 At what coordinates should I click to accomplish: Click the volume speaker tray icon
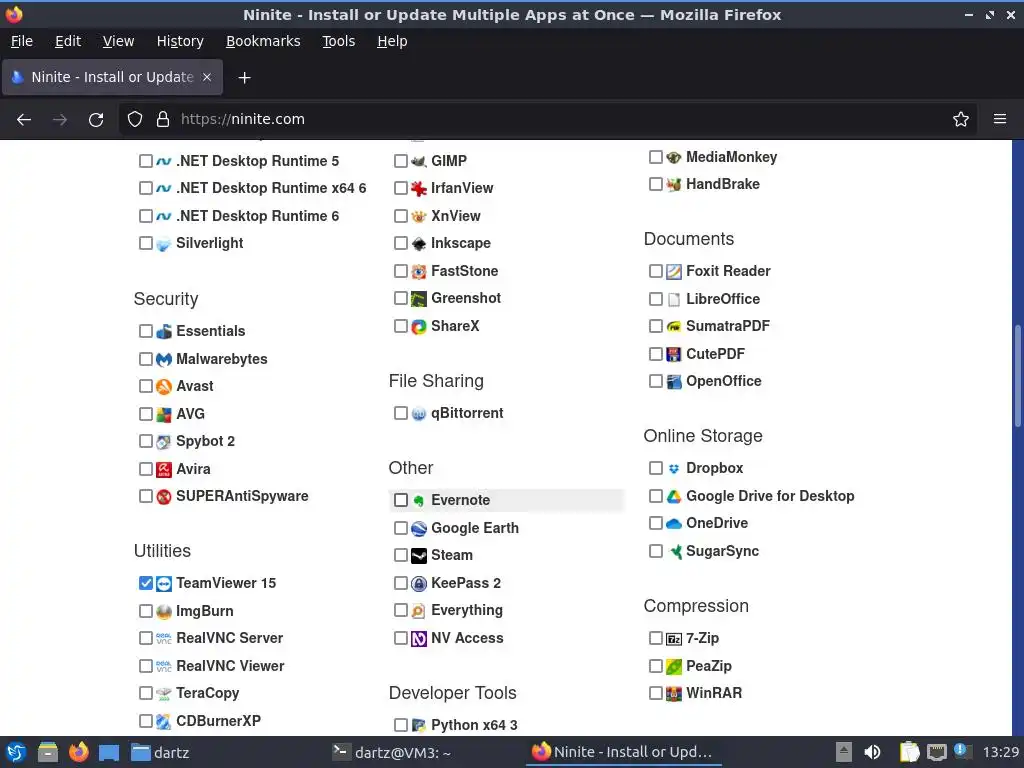[x=872, y=752]
